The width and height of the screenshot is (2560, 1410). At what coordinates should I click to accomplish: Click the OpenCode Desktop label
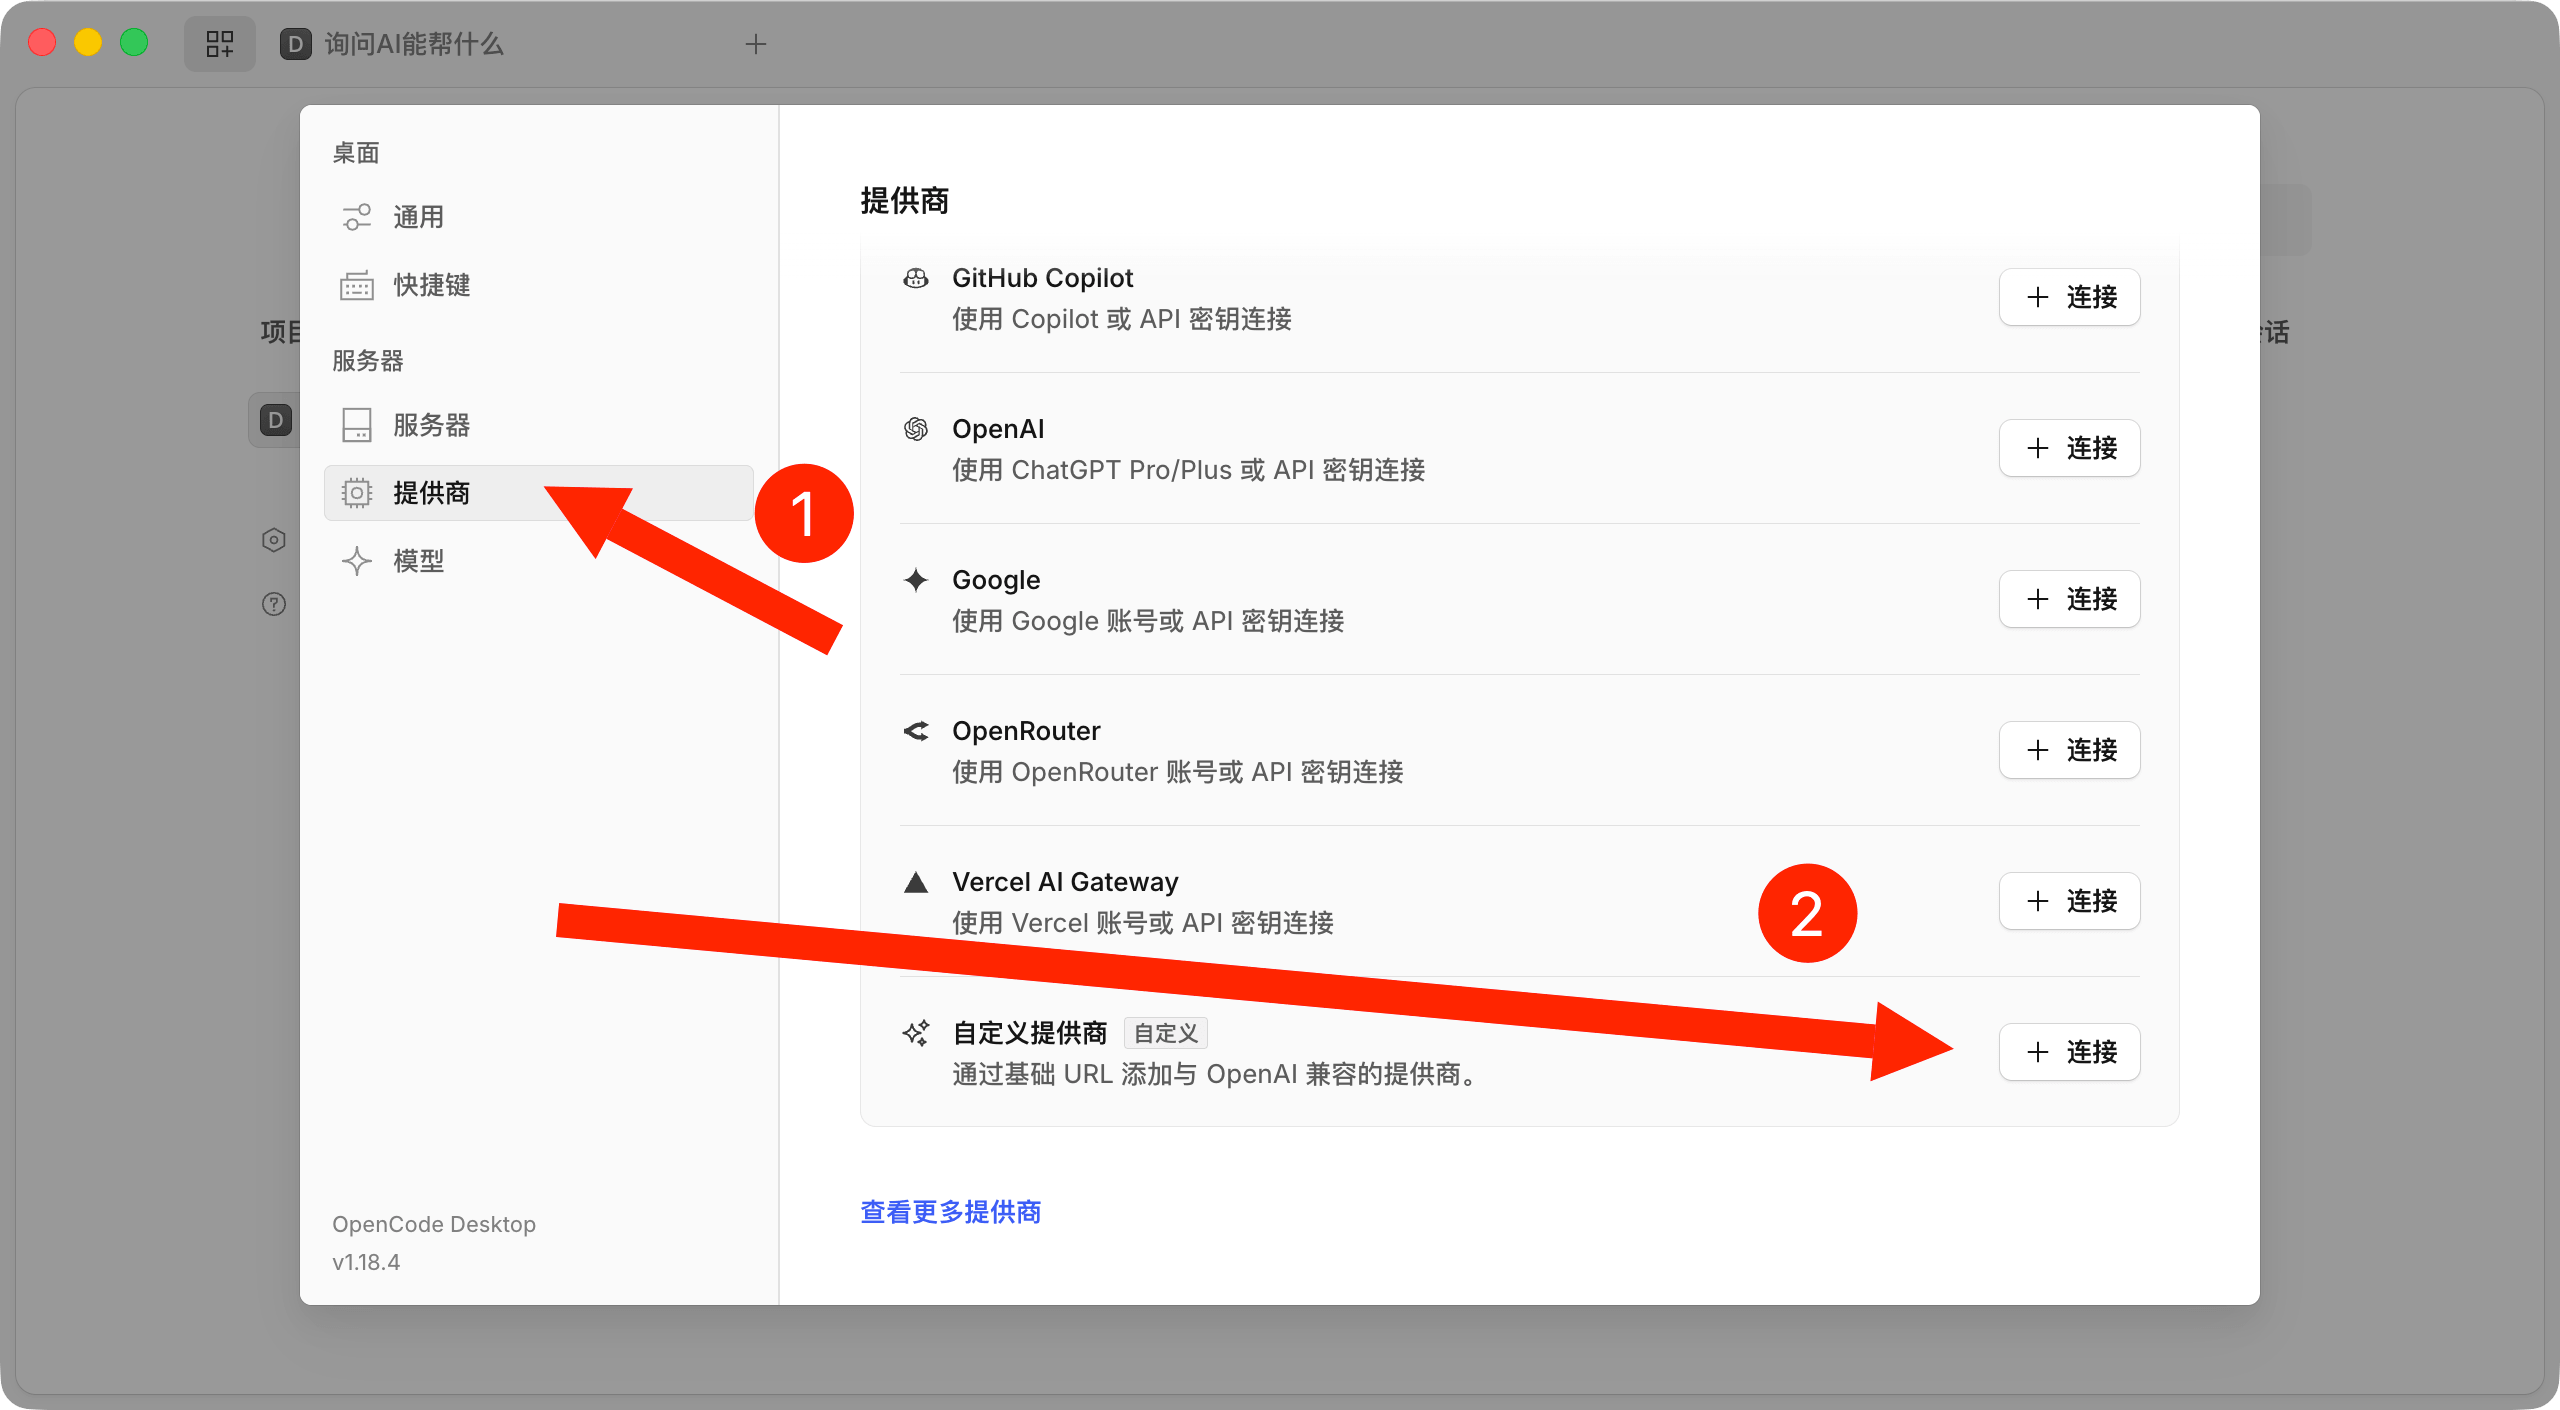[434, 1224]
